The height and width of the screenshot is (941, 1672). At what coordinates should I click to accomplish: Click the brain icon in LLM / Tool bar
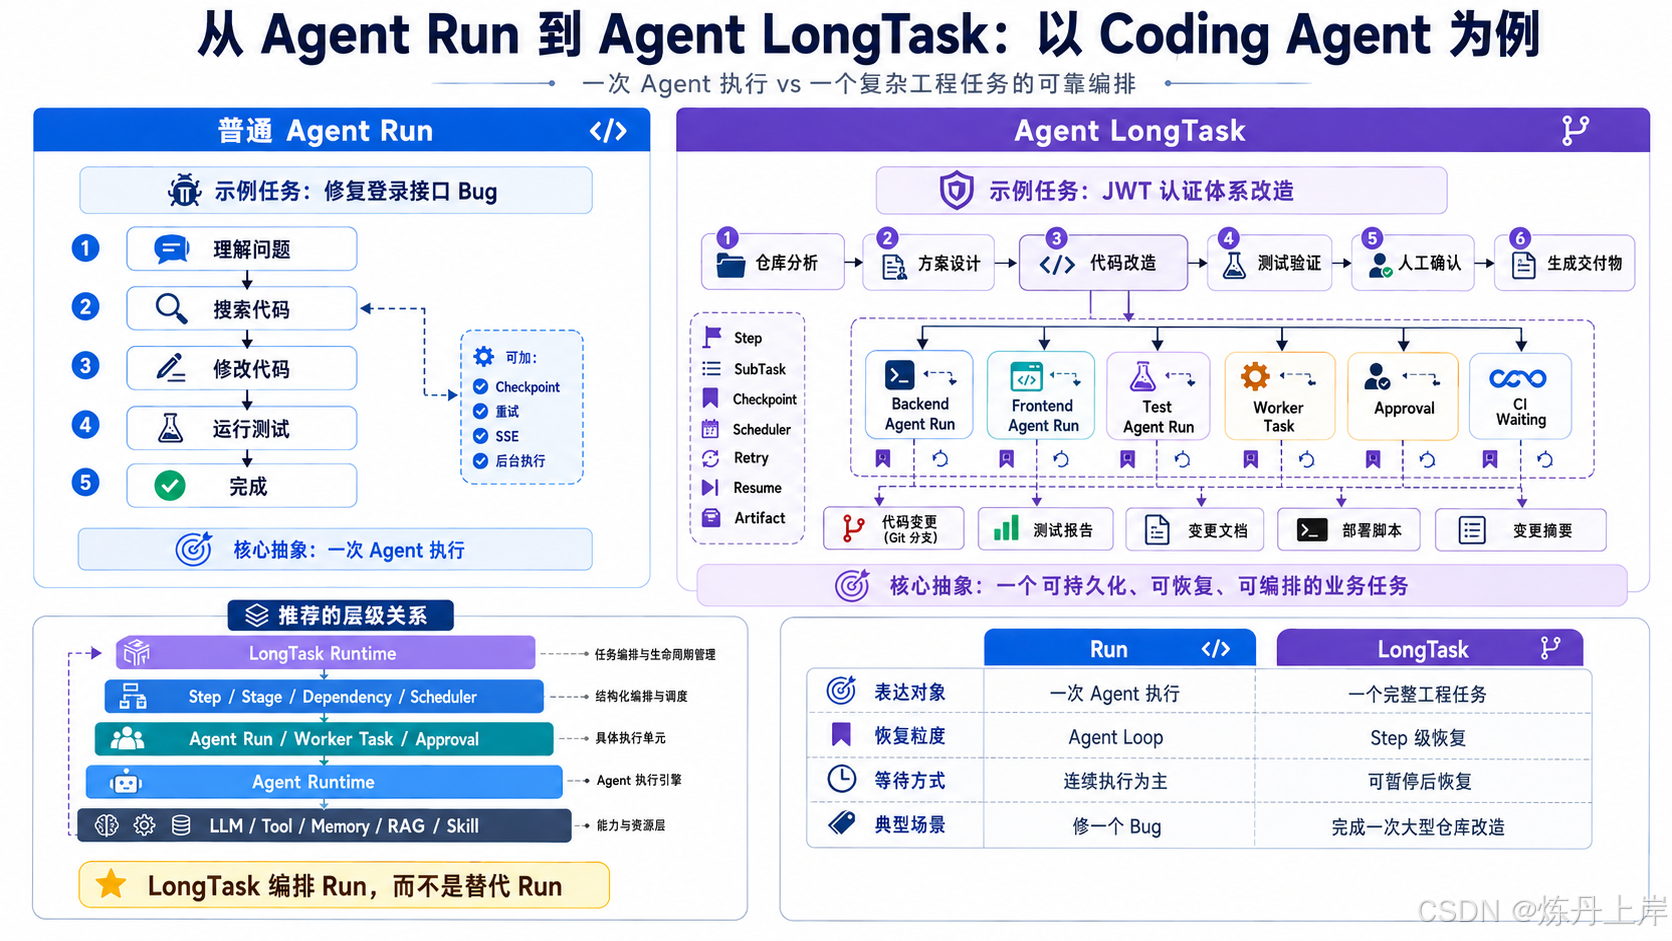106,825
